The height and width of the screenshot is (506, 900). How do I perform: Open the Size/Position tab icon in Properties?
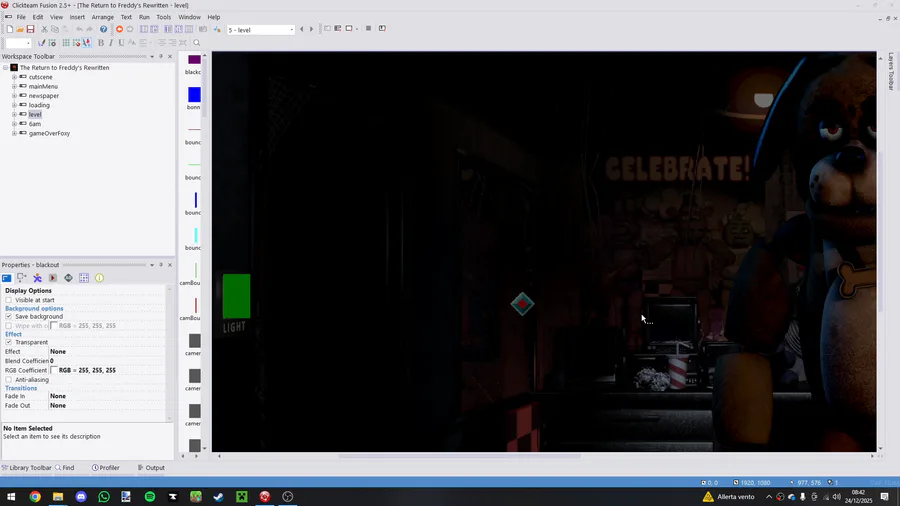pyautogui.click(x=22, y=278)
